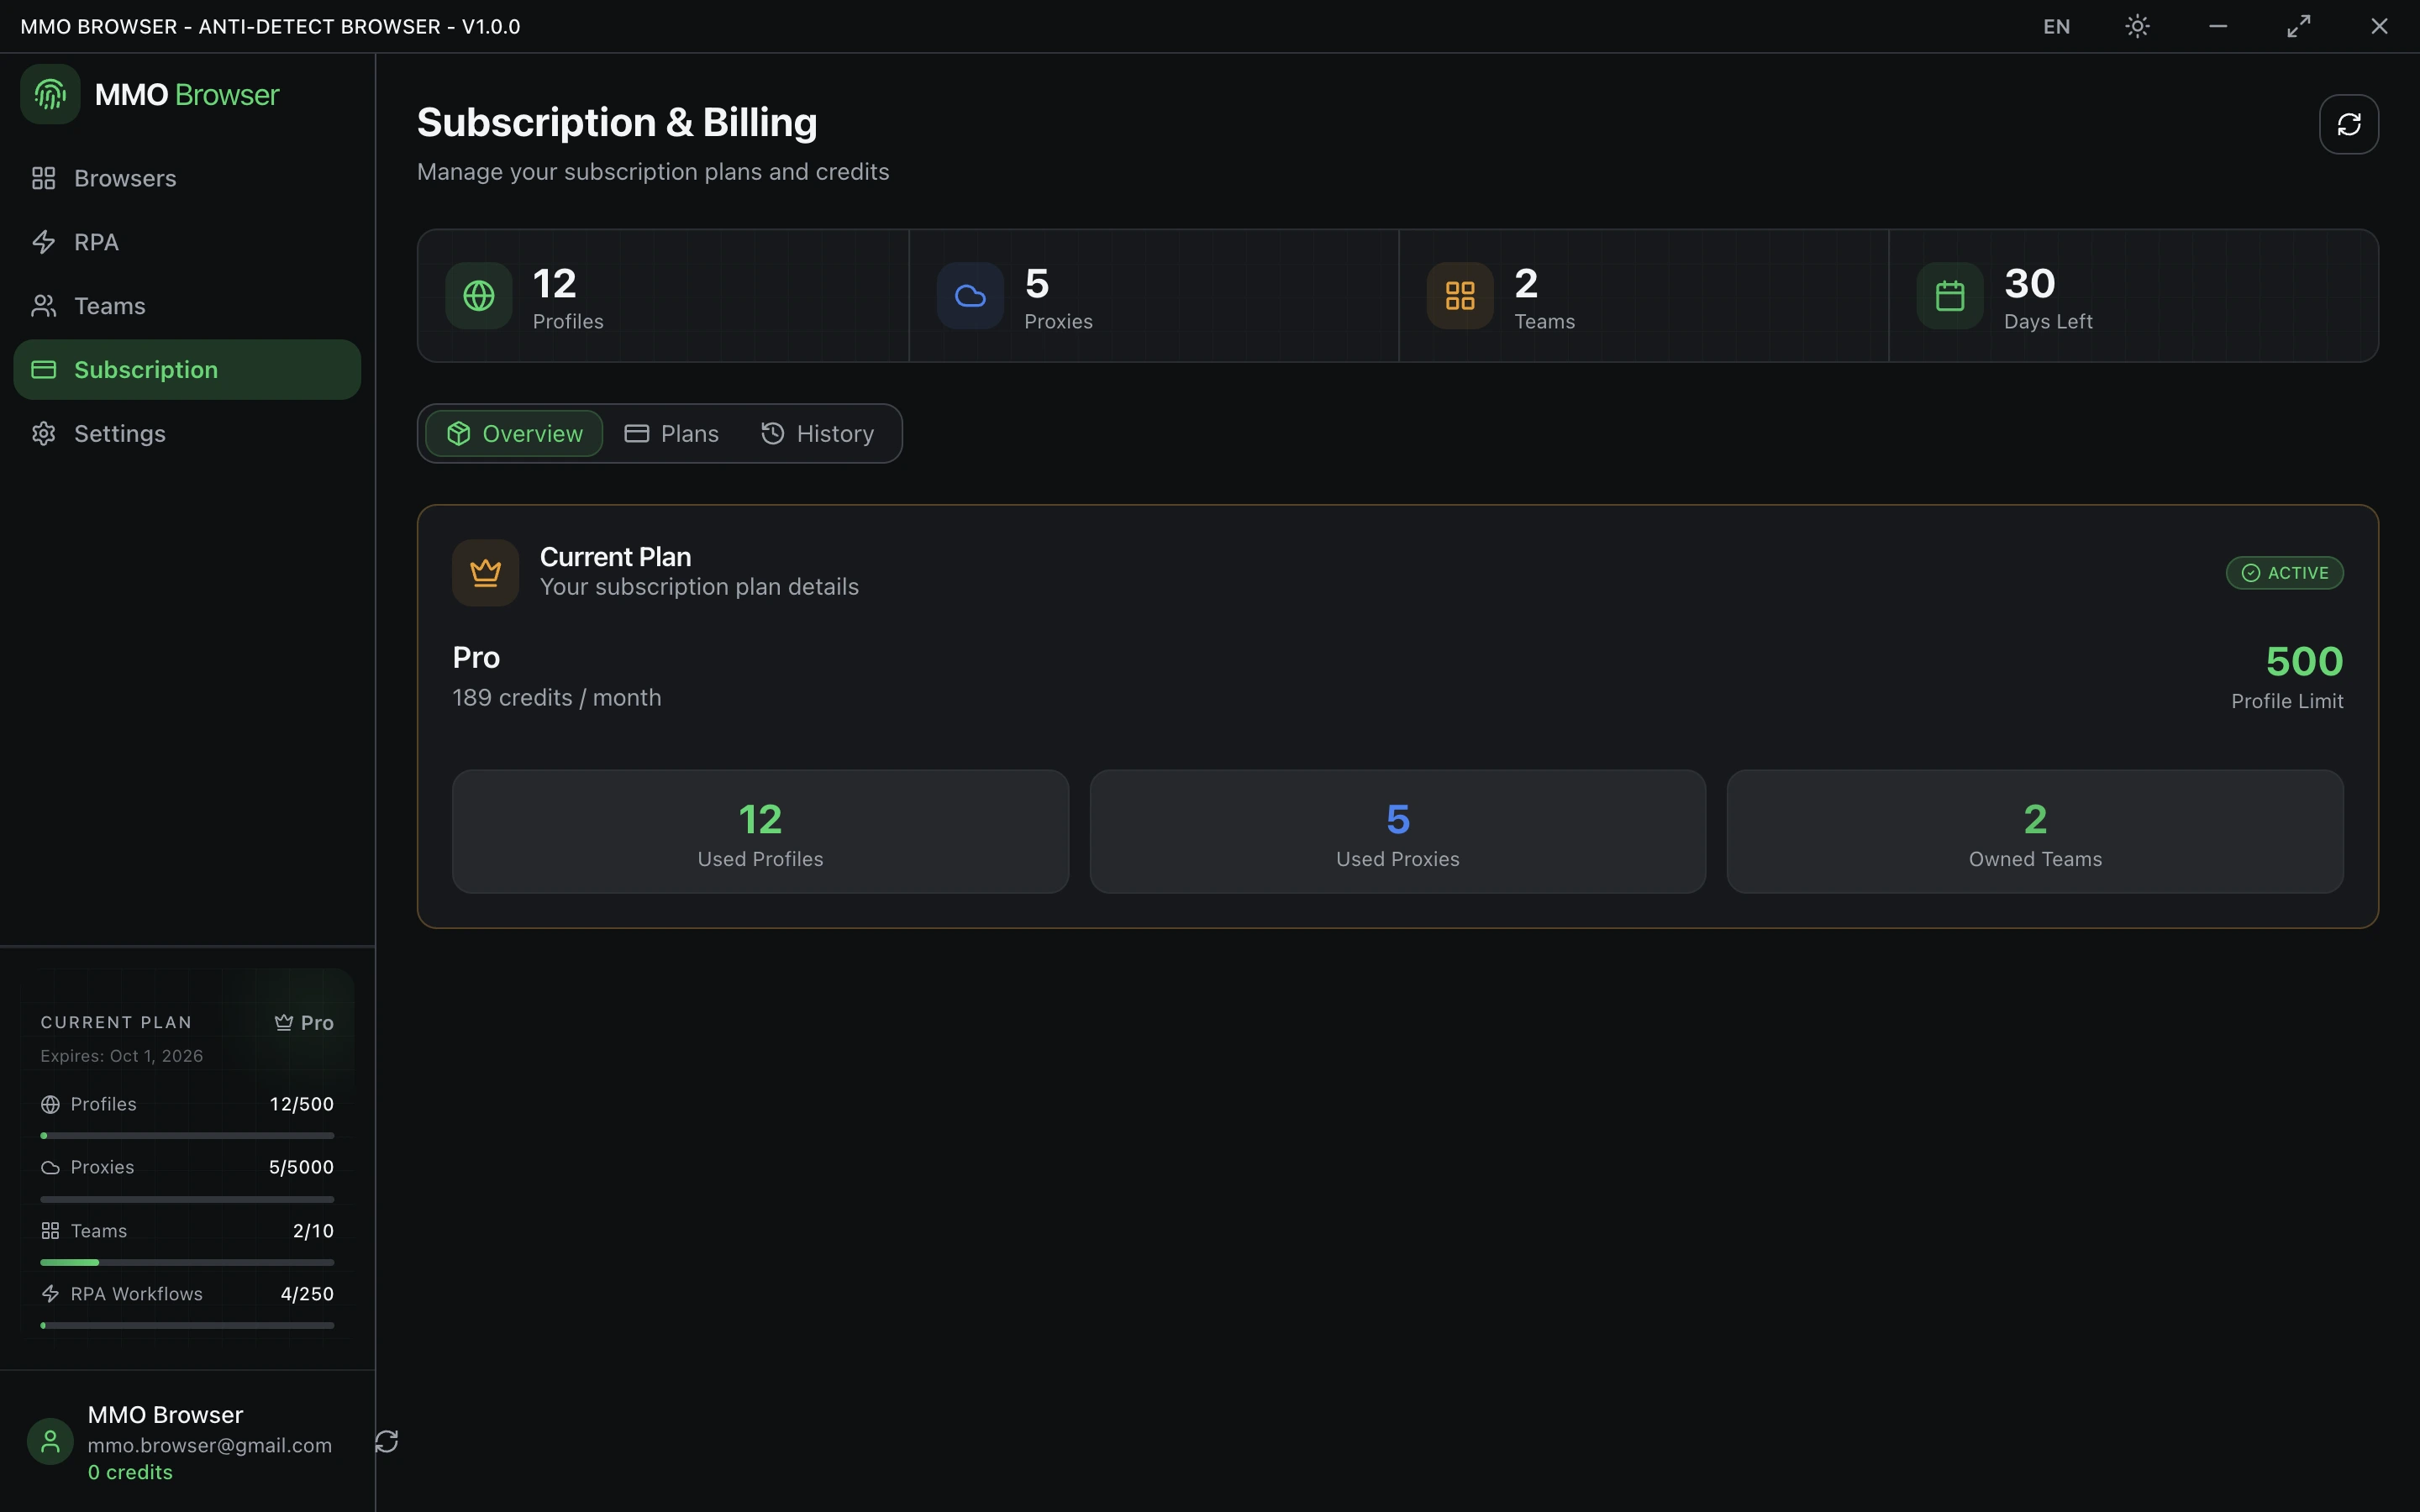Click the cloud icon on Proxies stat card

pyautogui.click(x=970, y=295)
